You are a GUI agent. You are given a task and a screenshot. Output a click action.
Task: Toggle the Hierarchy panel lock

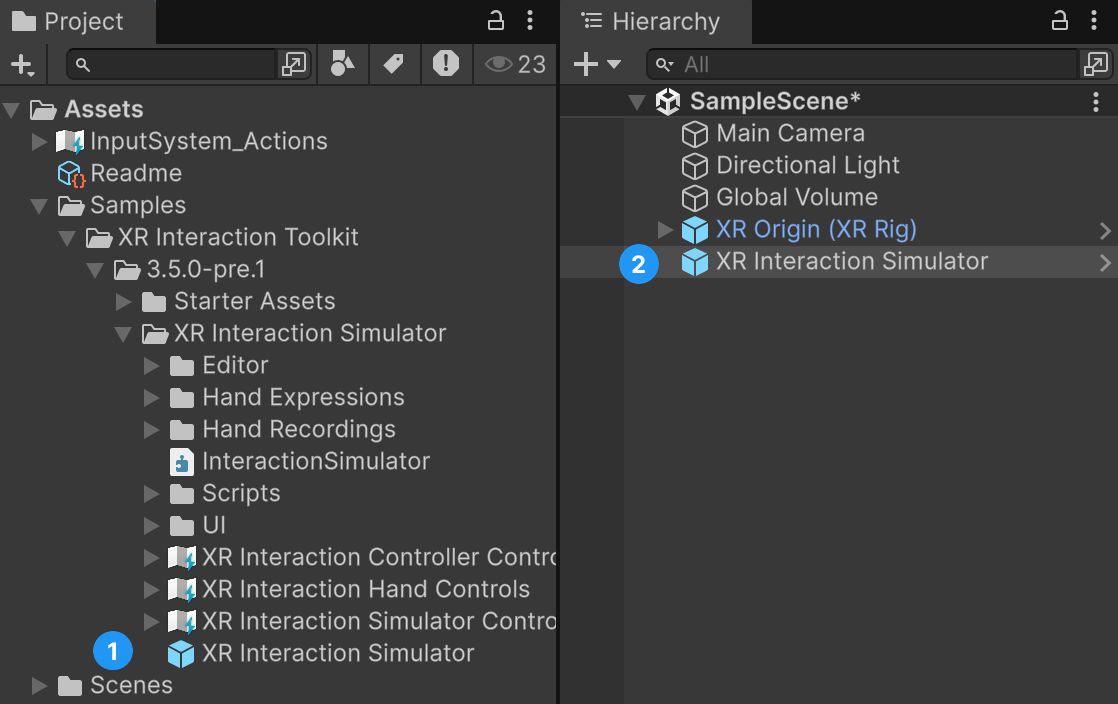(x=1060, y=21)
